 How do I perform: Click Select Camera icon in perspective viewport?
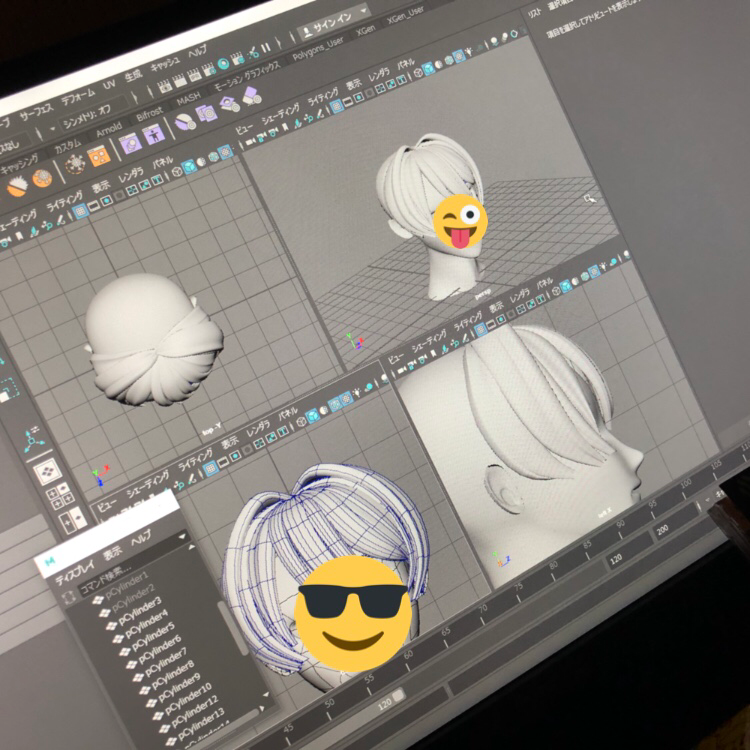(x=250, y=142)
